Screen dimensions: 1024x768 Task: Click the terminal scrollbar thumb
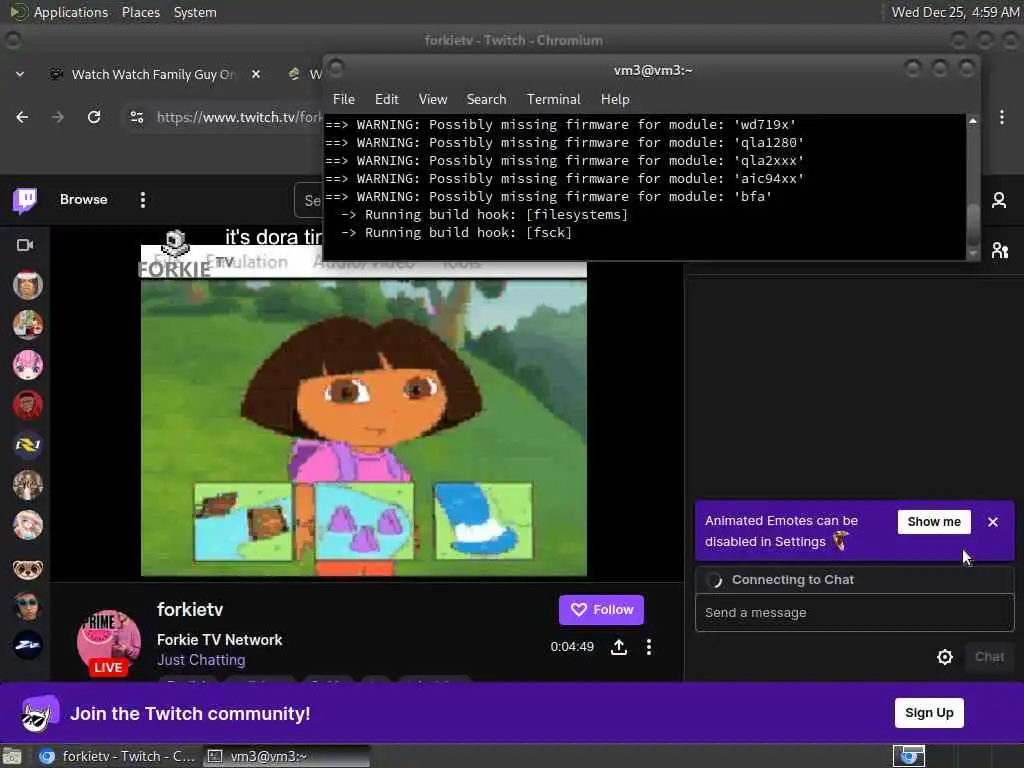tap(972, 225)
